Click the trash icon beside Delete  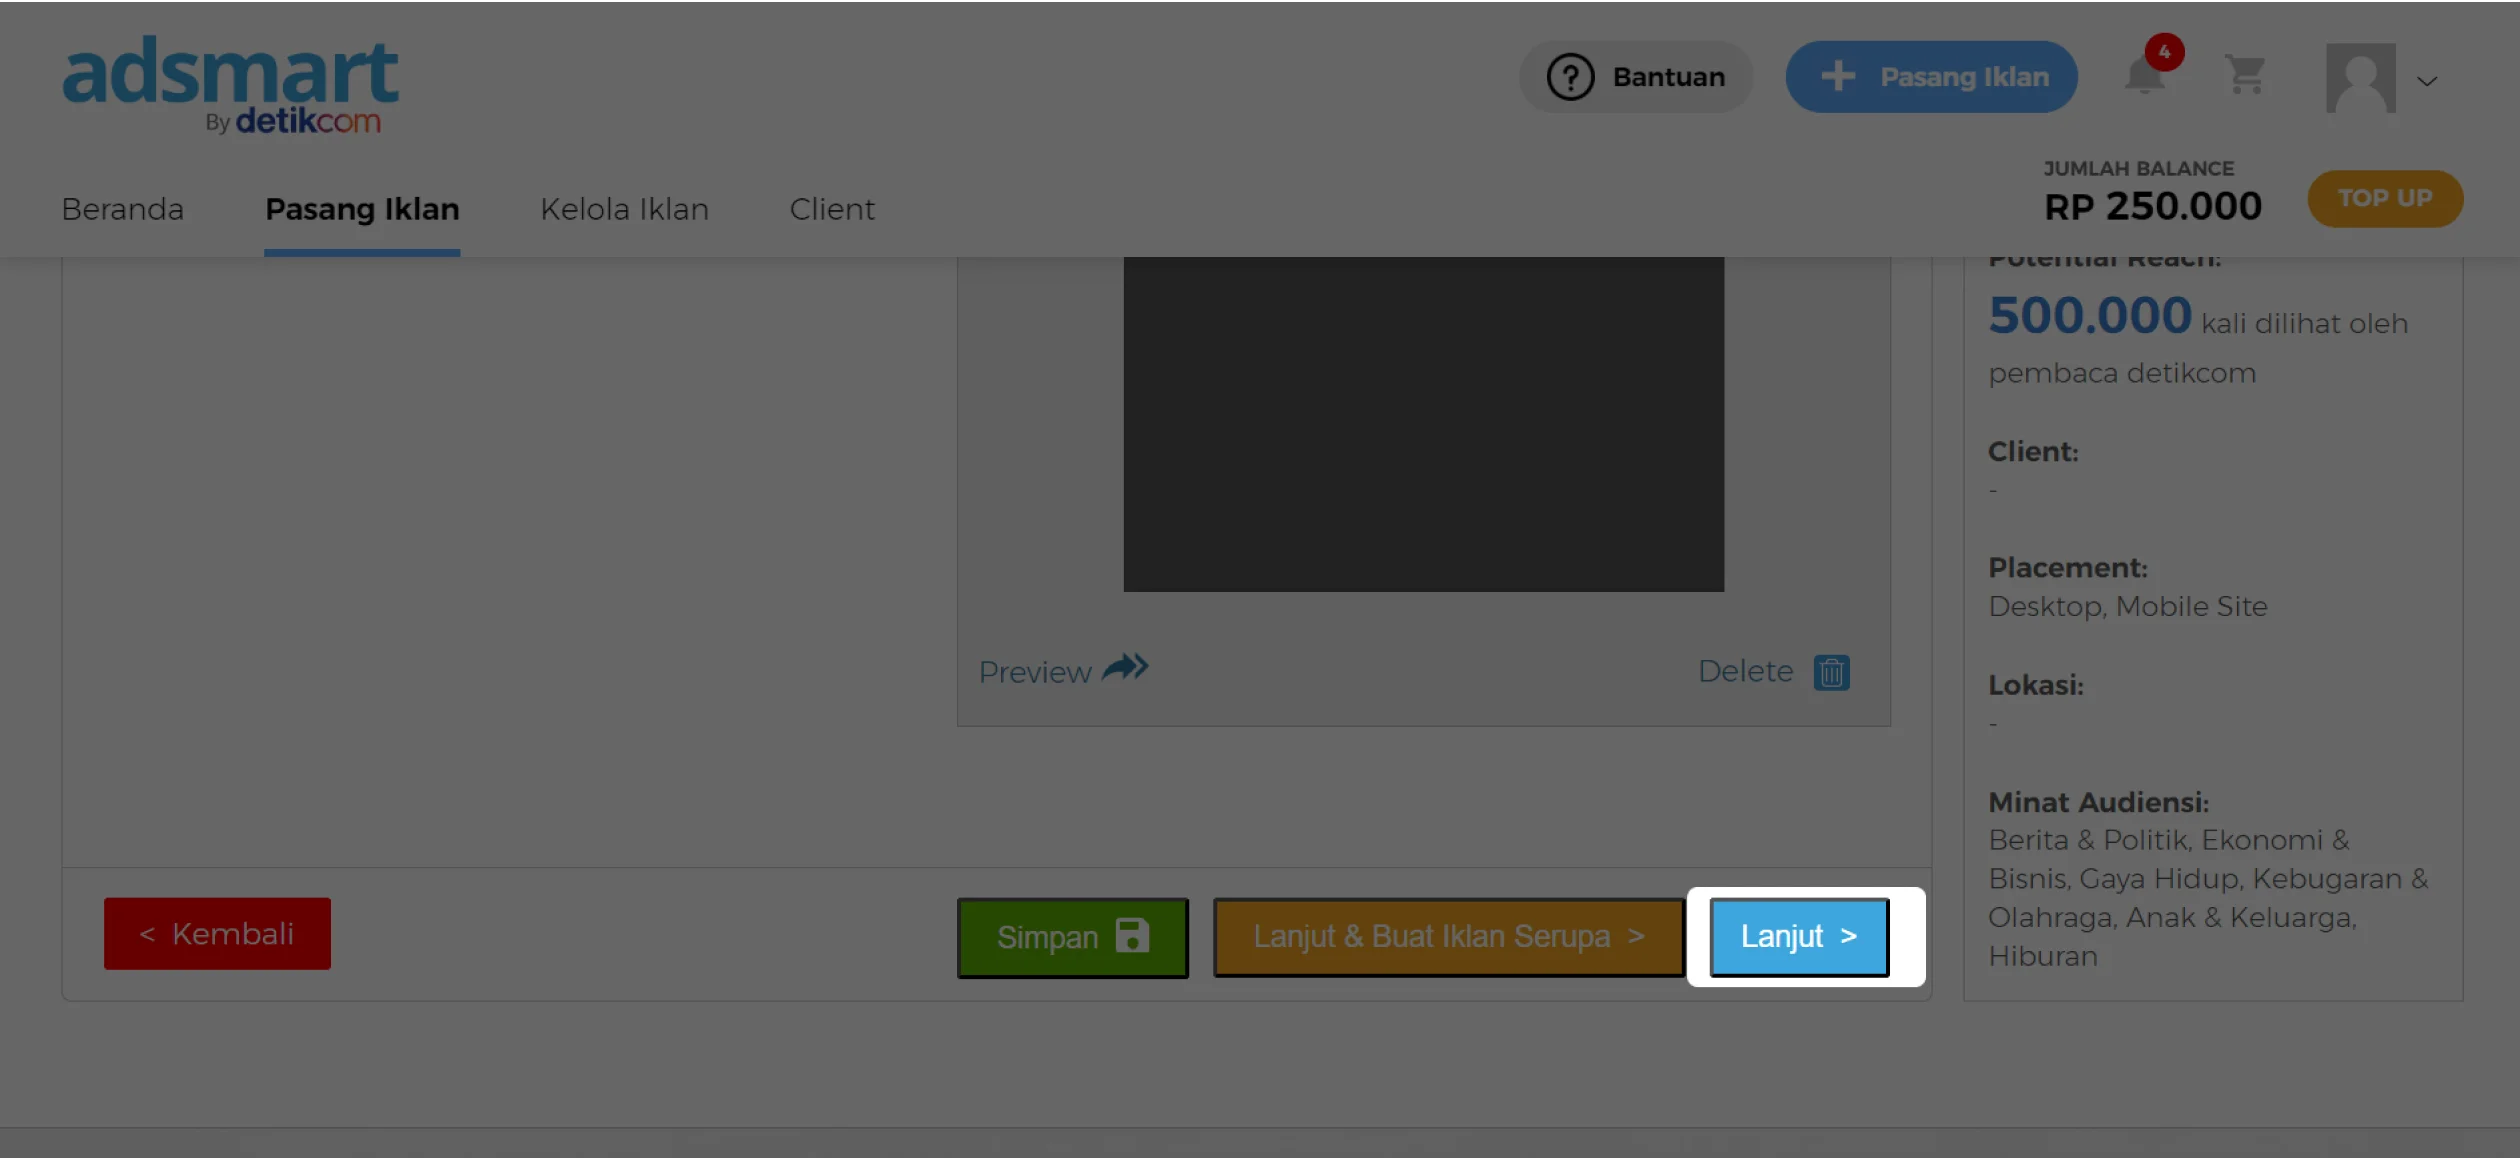coord(1831,672)
